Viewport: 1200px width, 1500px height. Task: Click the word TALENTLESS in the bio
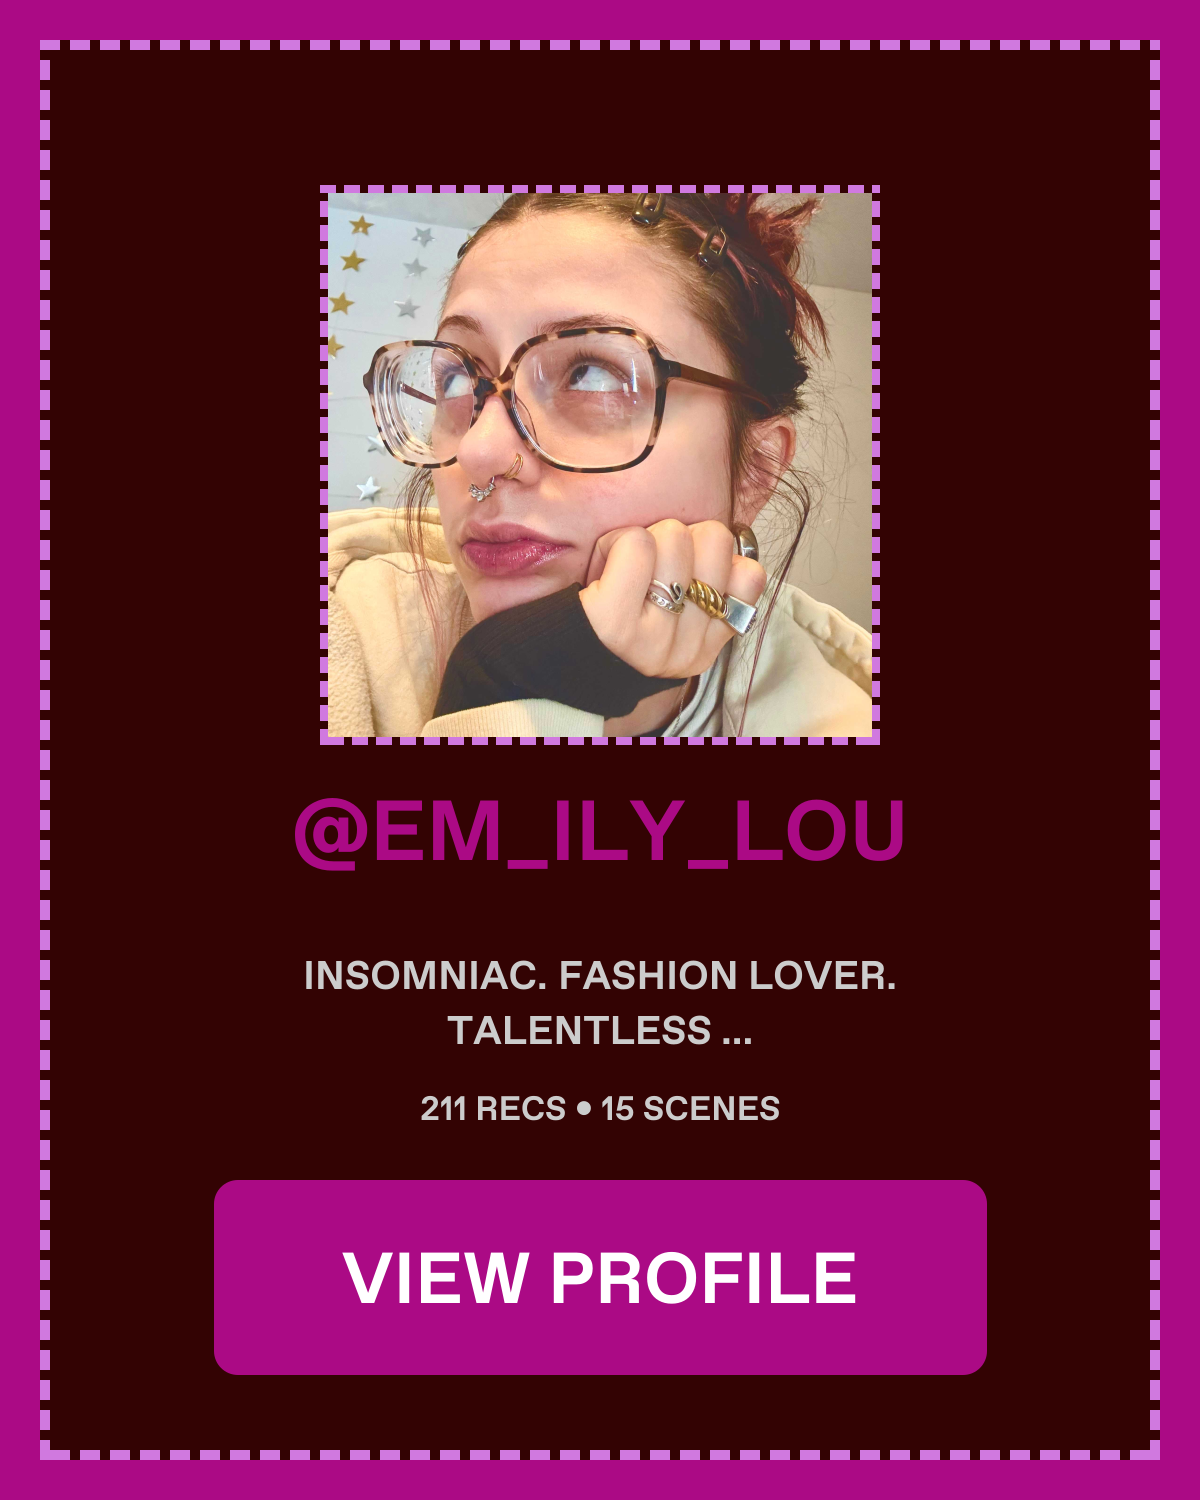580,1031
